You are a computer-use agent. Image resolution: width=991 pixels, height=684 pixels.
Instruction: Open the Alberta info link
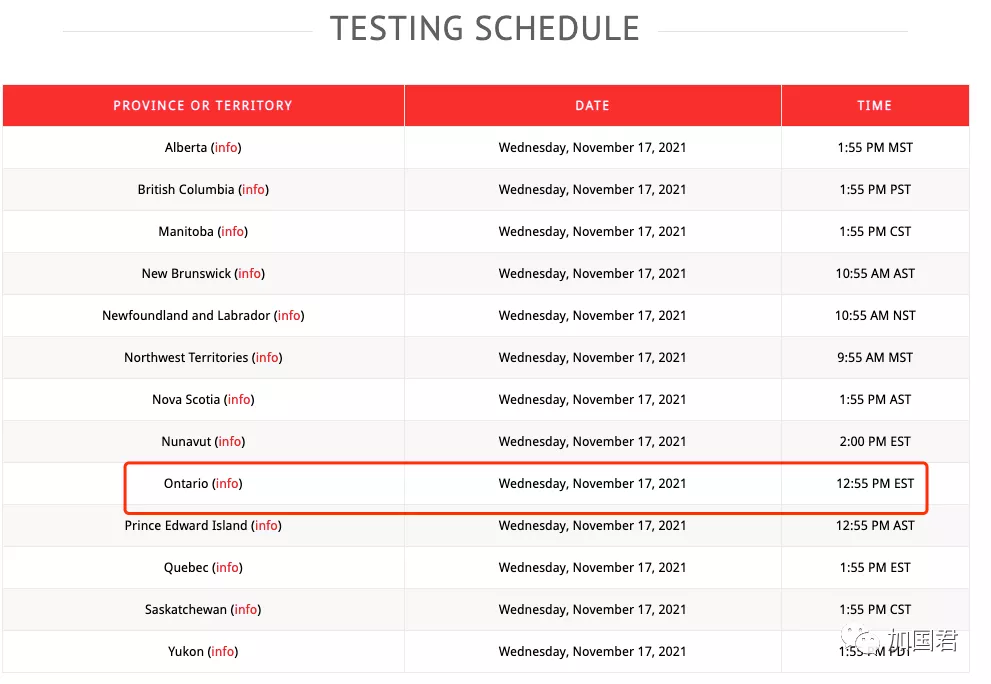pyautogui.click(x=226, y=148)
